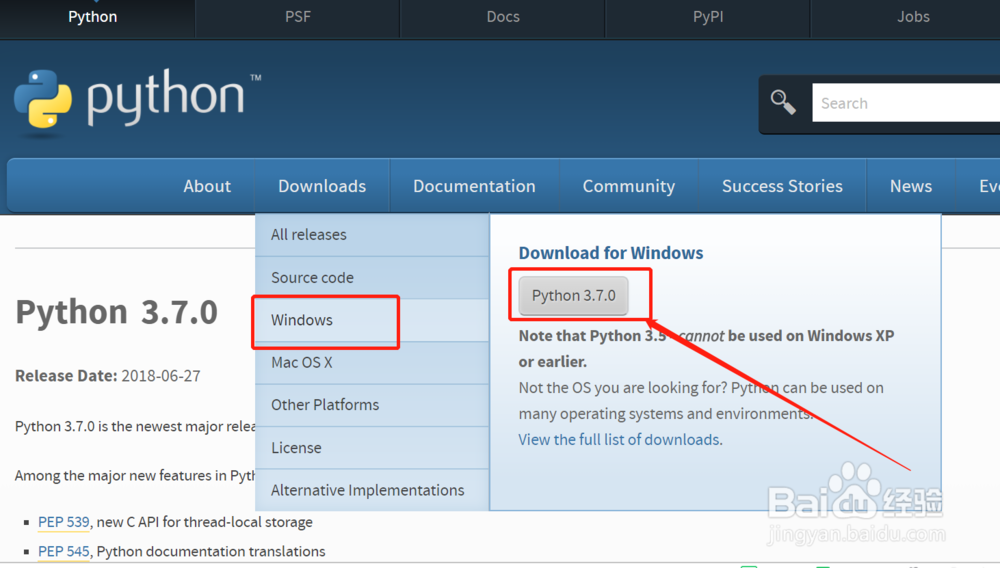
Task: Click the Release Date 2018-06-27 text
Action: [108, 376]
